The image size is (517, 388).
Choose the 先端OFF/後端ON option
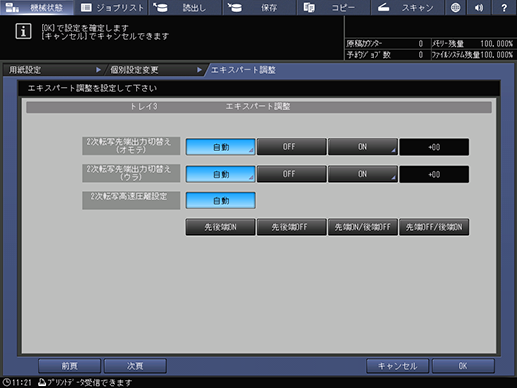434,227
